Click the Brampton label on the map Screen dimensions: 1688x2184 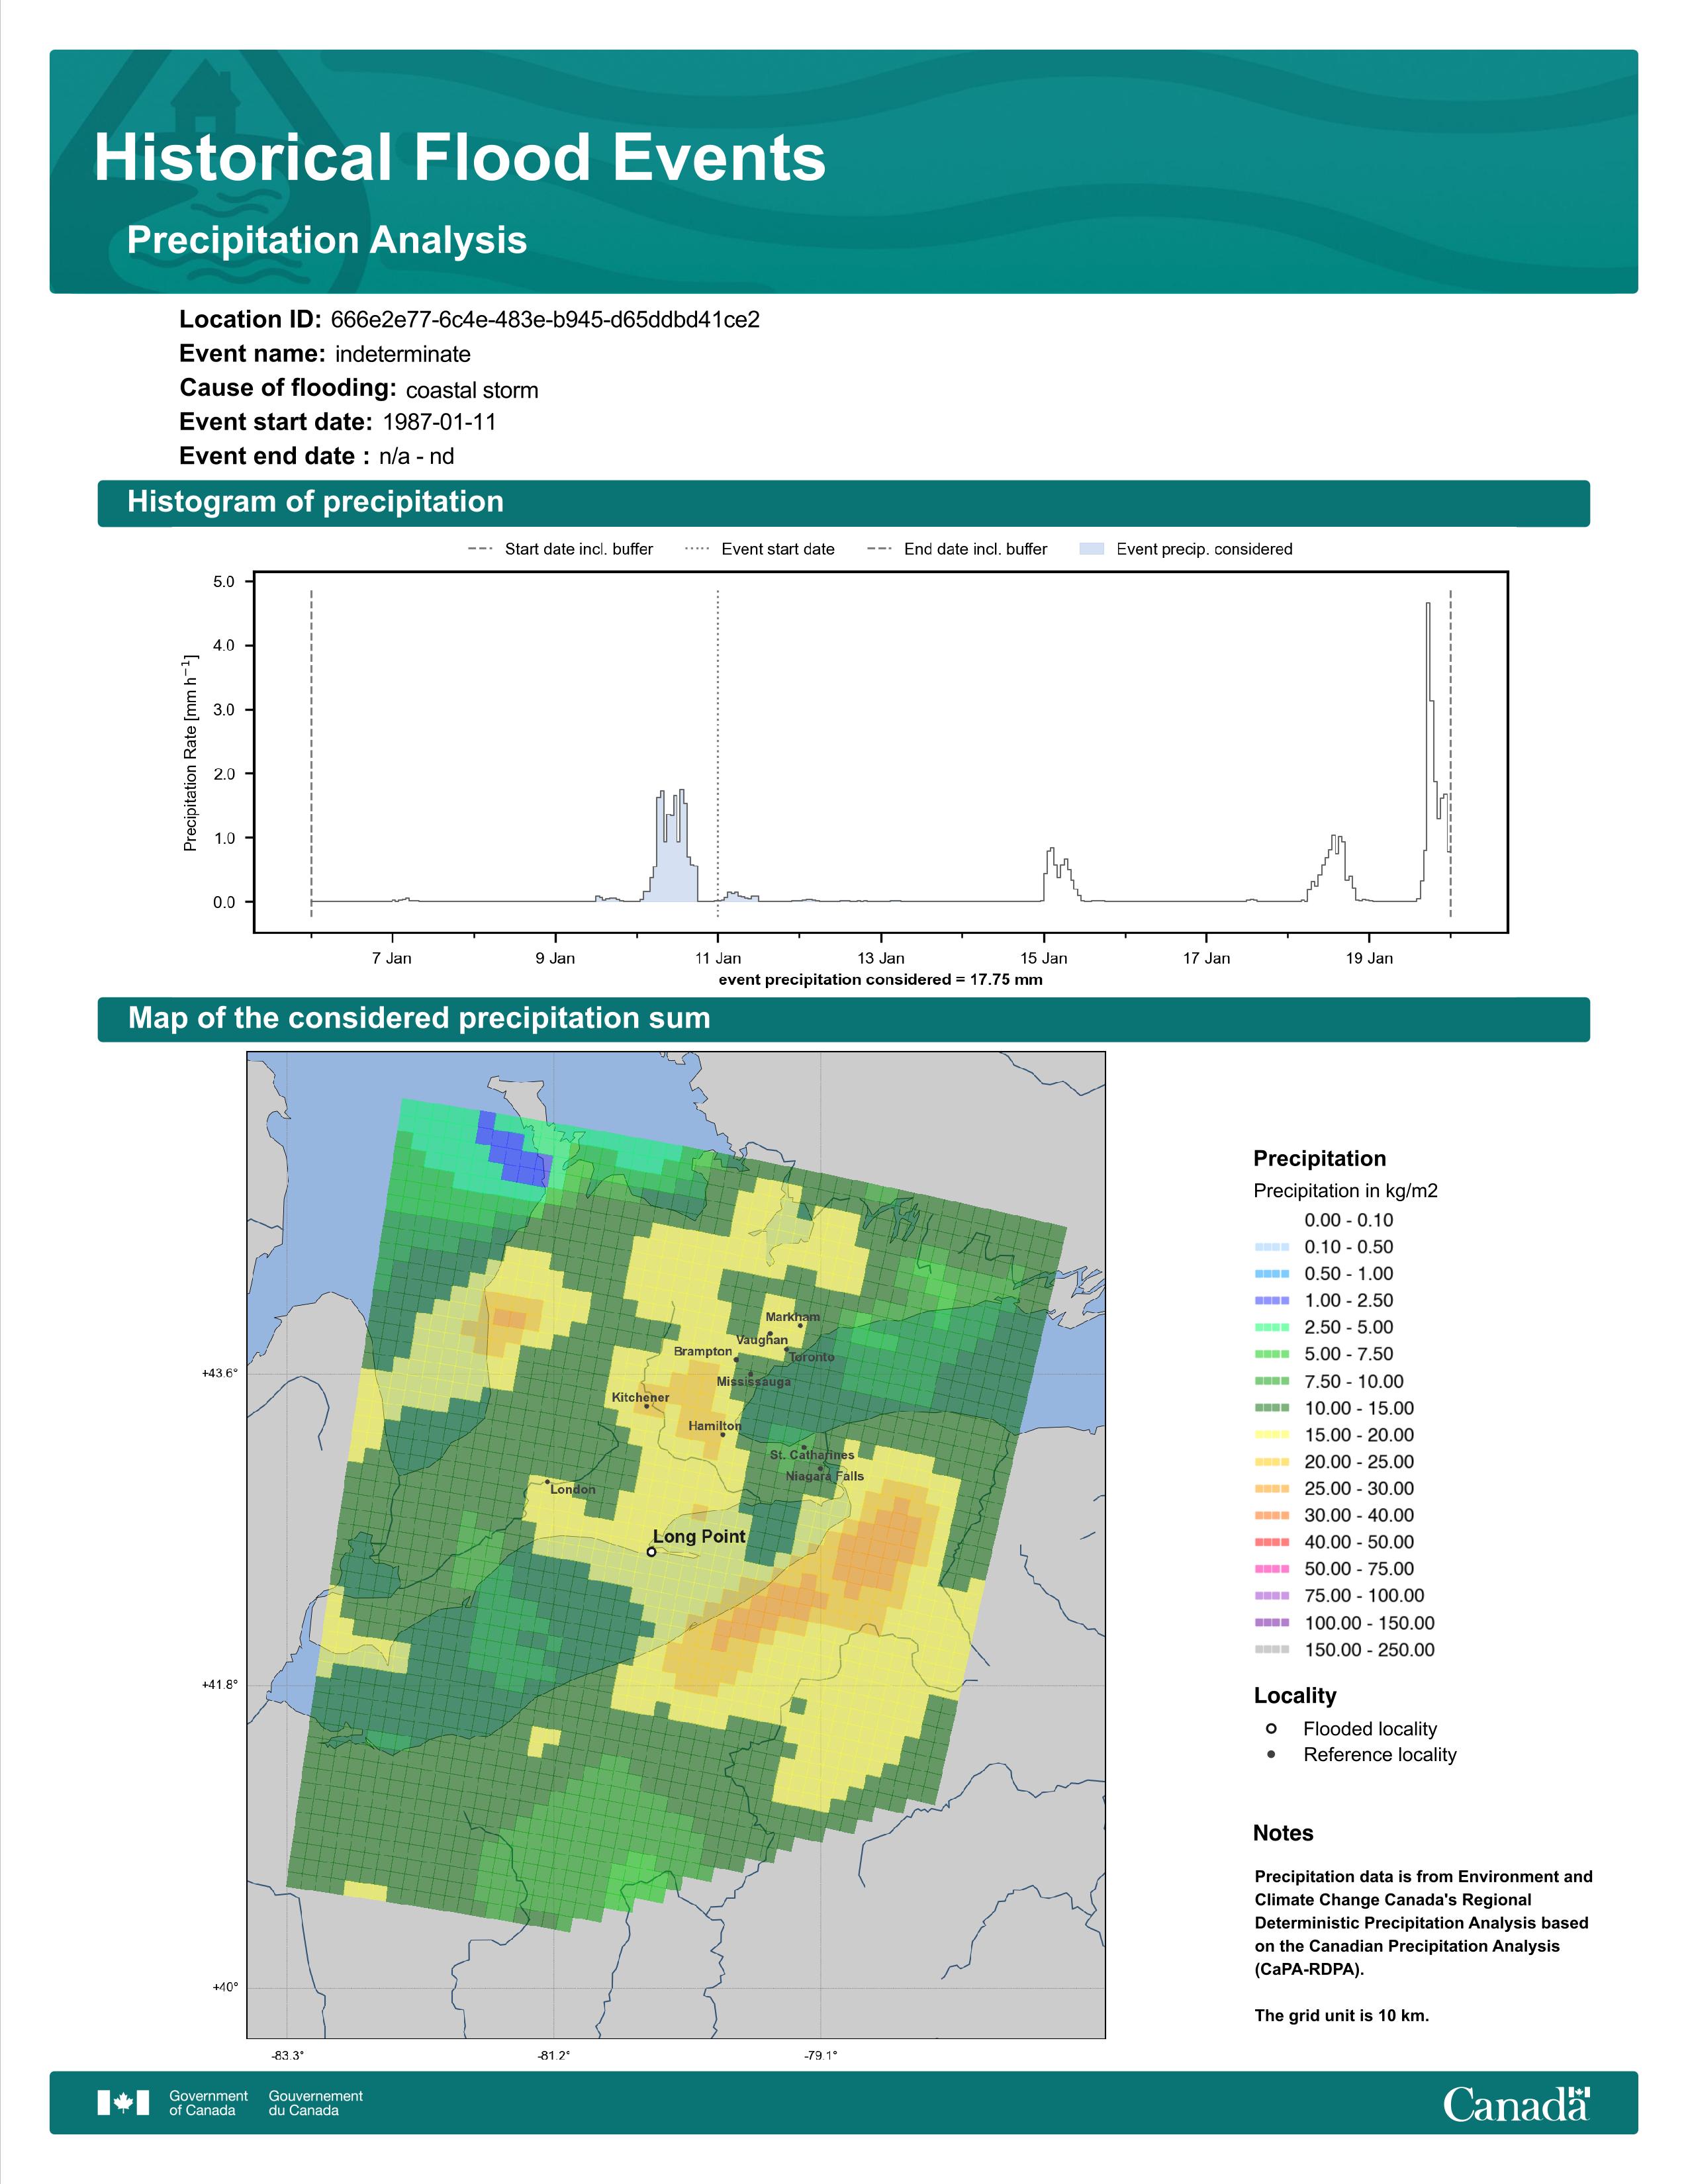point(703,1351)
